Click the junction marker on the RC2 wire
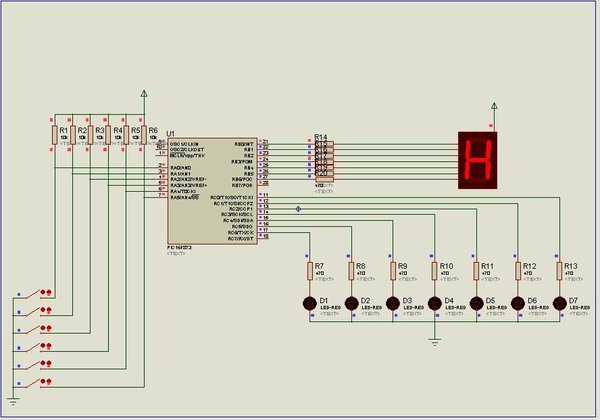The width and height of the screenshot is (600, 420). tap(298, 209)
